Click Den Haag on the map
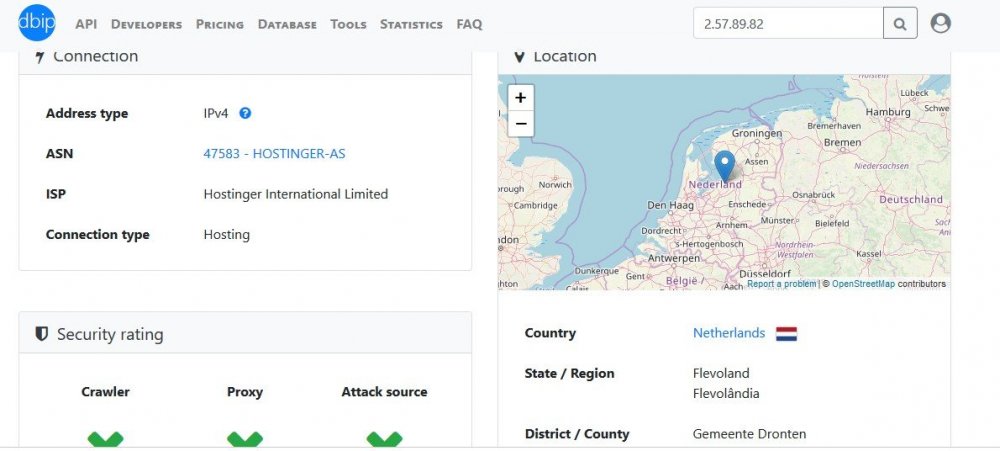The height and width of the screenshot is (451, 1000). coord(669,205)
